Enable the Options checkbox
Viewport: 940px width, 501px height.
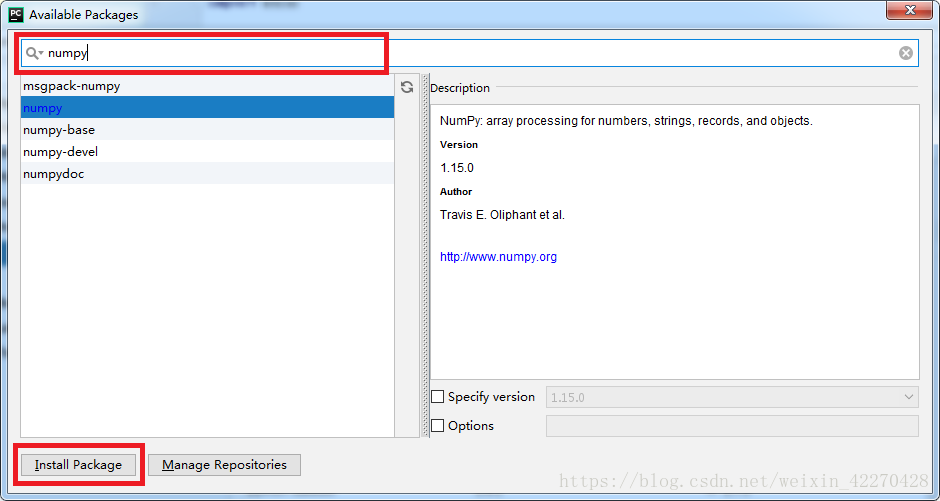[x=438, y=425]
